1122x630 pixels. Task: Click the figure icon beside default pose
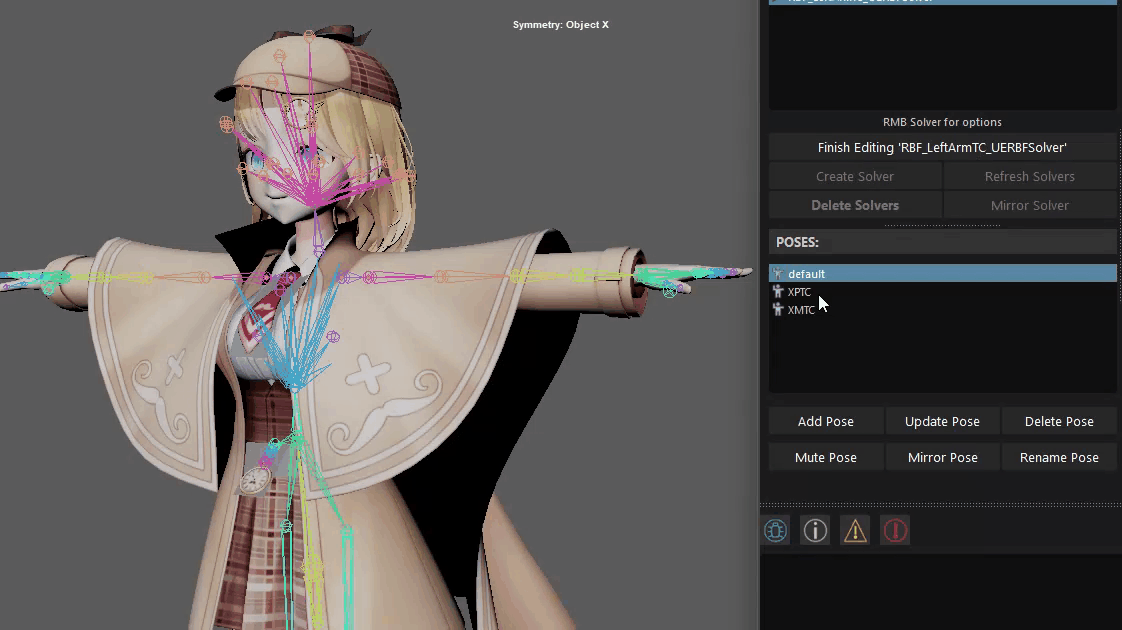click(x=778, y=273)
